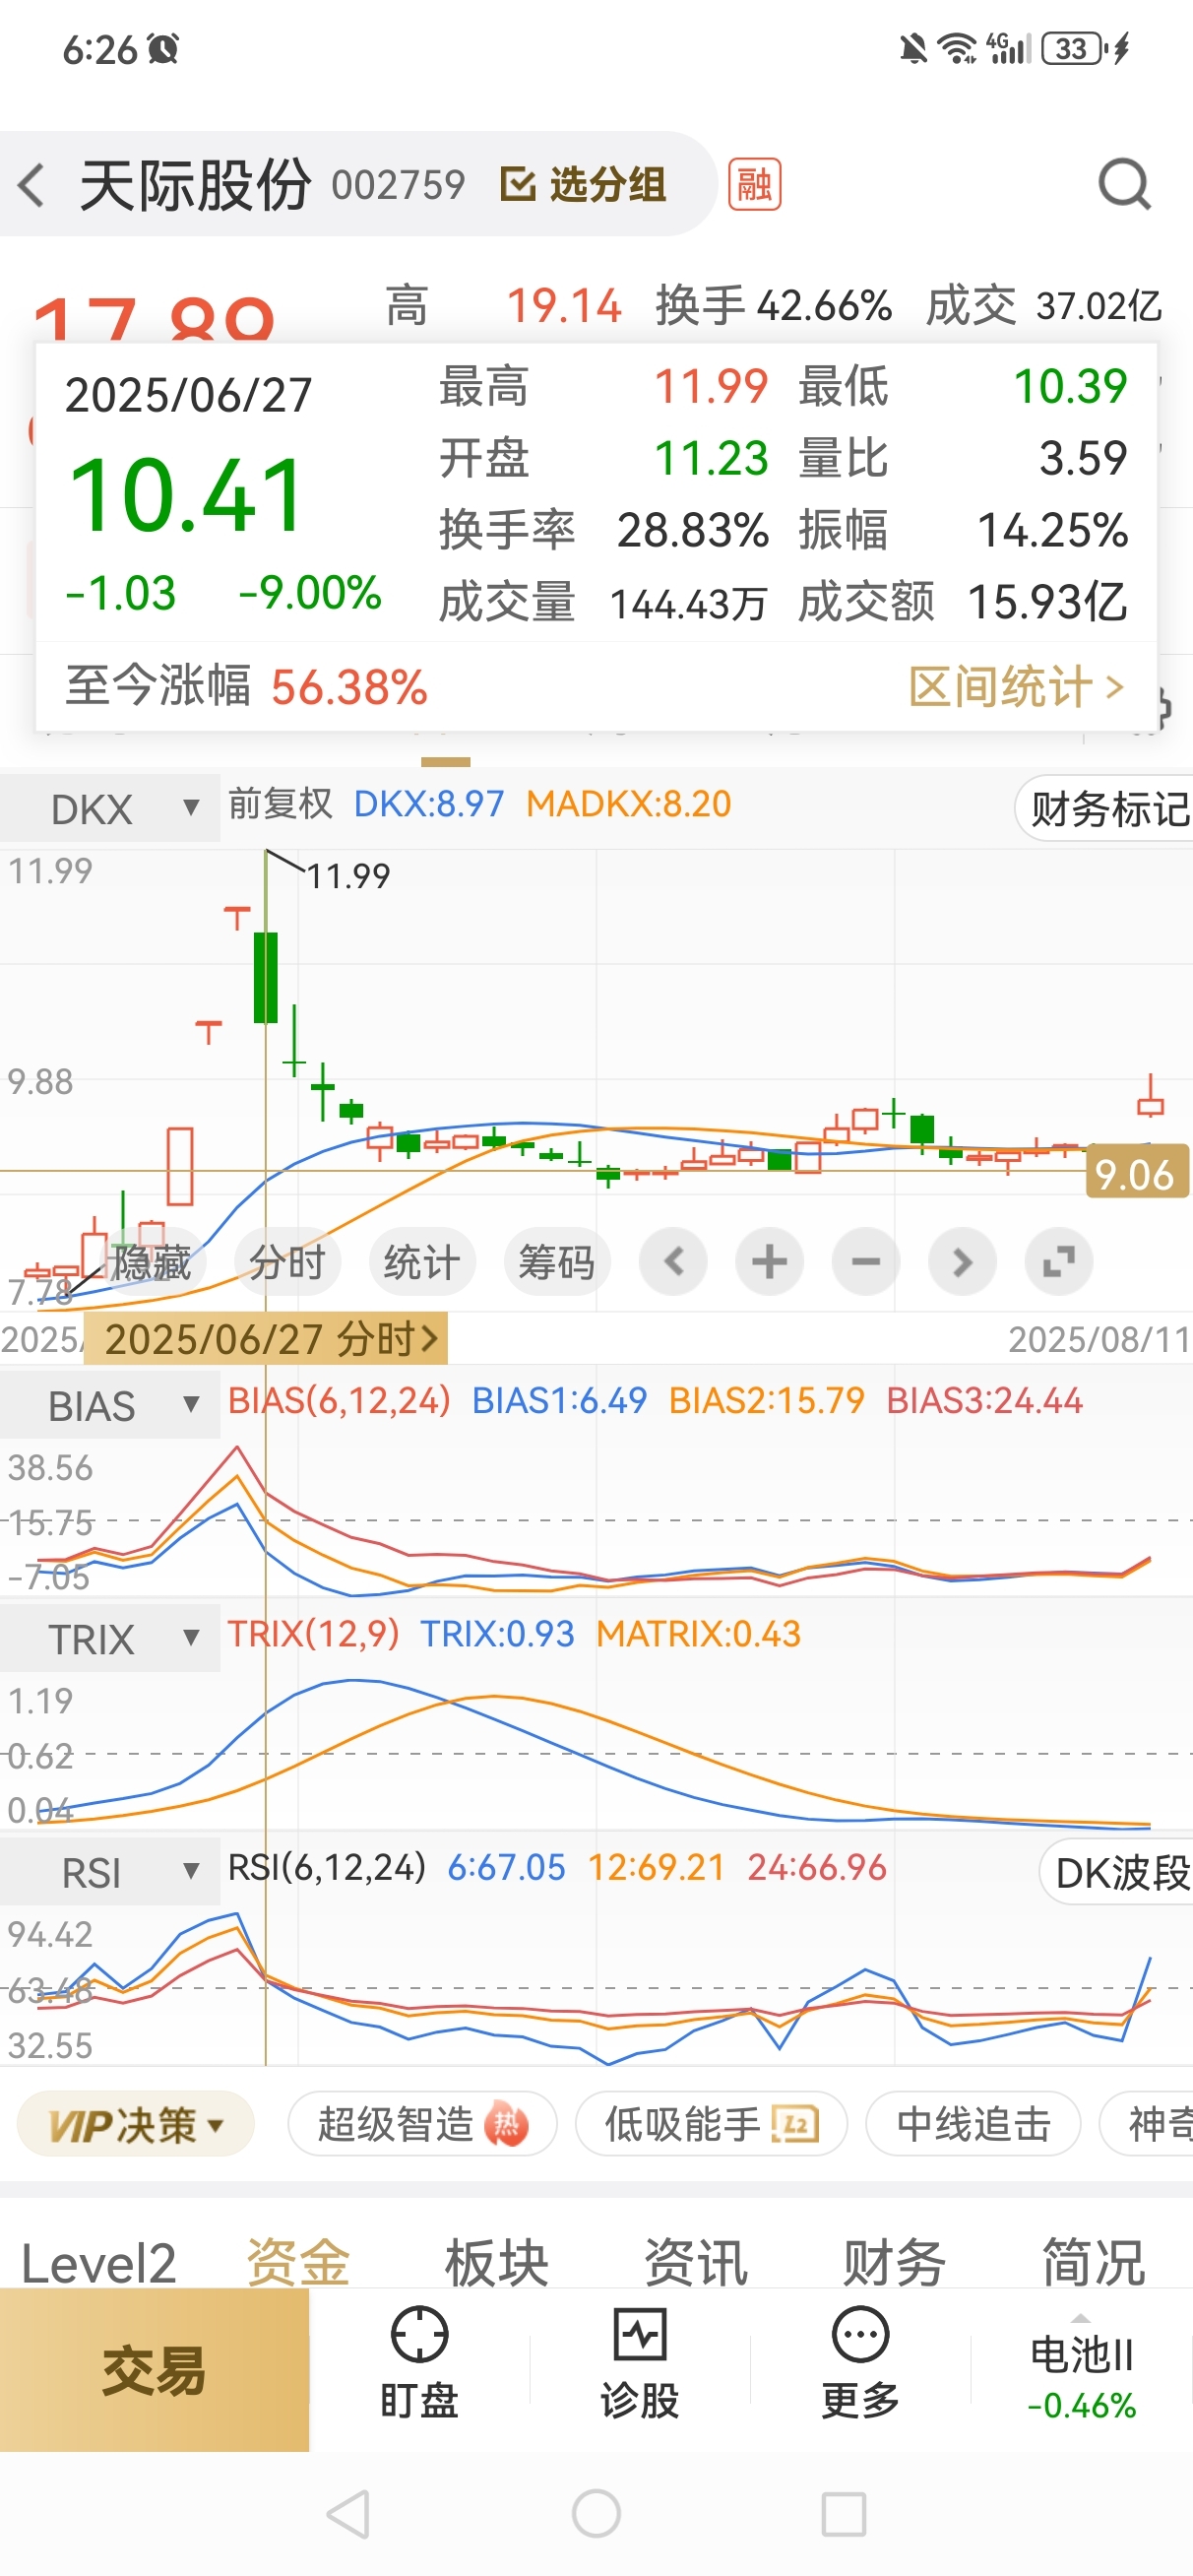Image resolution: width=1193 pixels, height=2576 pixels.
Task: Zoom out chart with minus icon
Action: pyautogui.click(x=866, y=1262)
